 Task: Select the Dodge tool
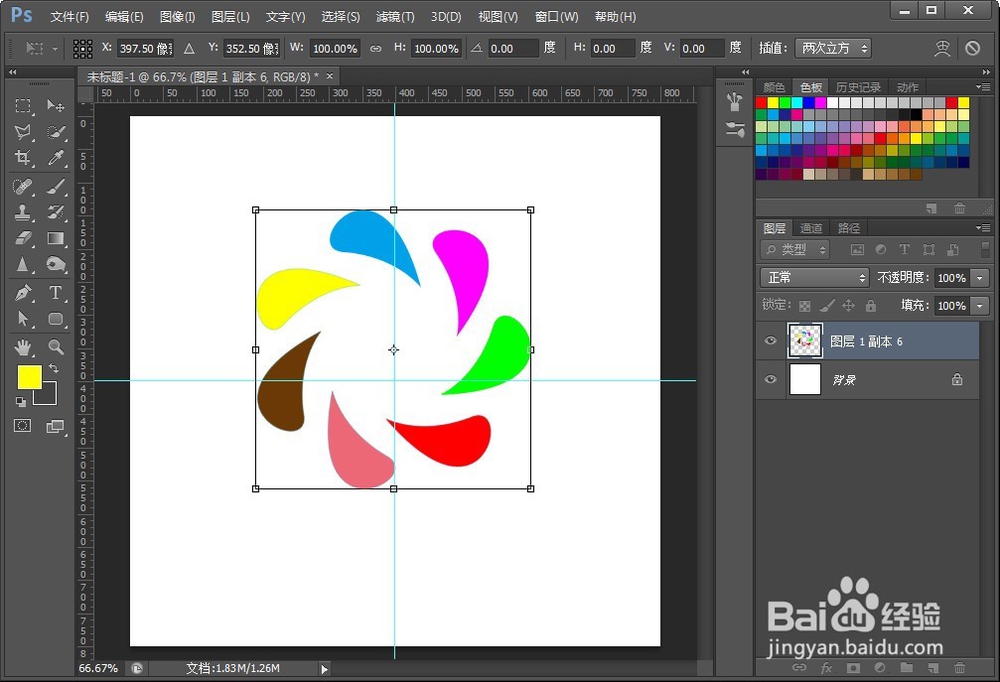55,264
